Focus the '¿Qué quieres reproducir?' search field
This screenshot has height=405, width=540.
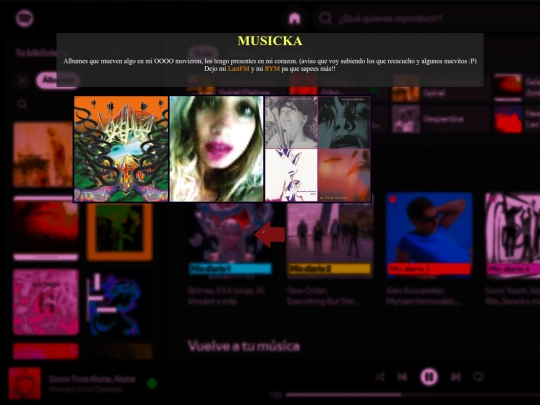click(x=427, y=18)
